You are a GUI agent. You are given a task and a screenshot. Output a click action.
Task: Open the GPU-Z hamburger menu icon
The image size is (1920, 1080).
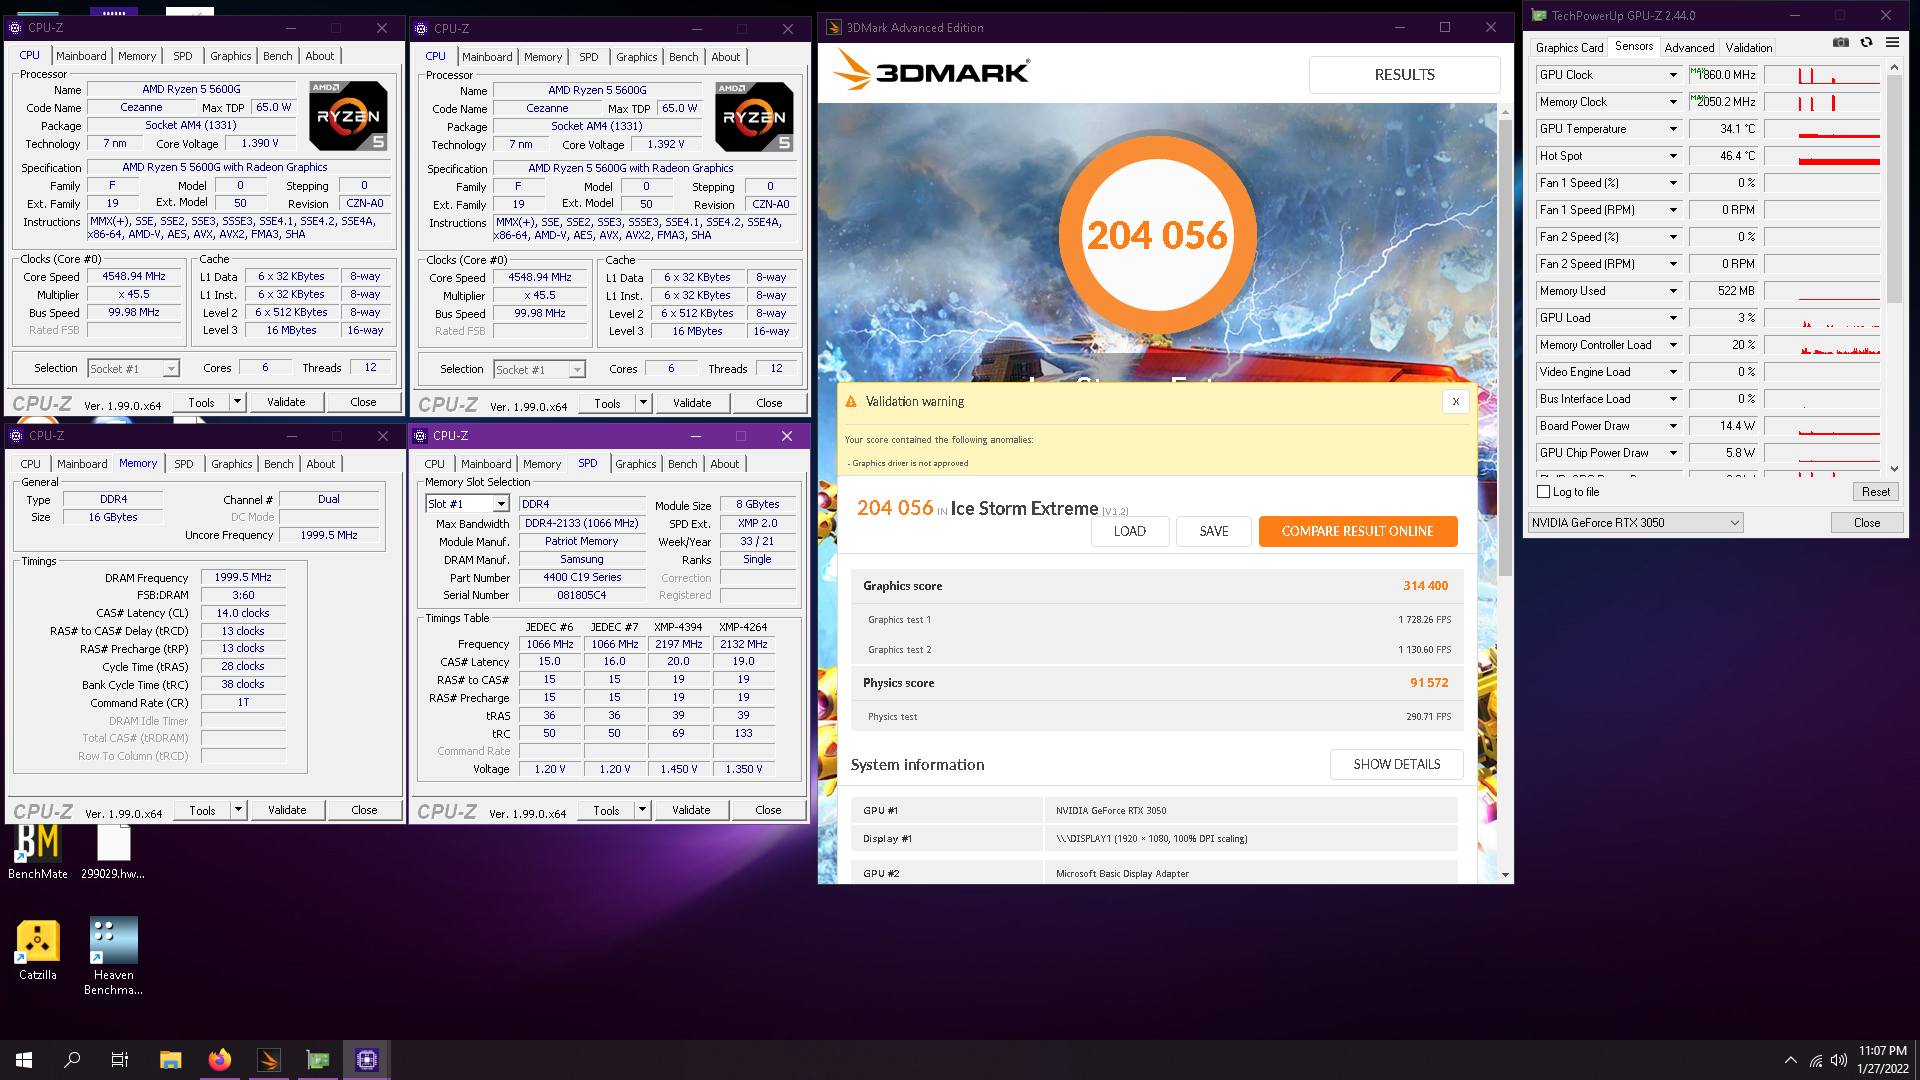[1892, 43]
